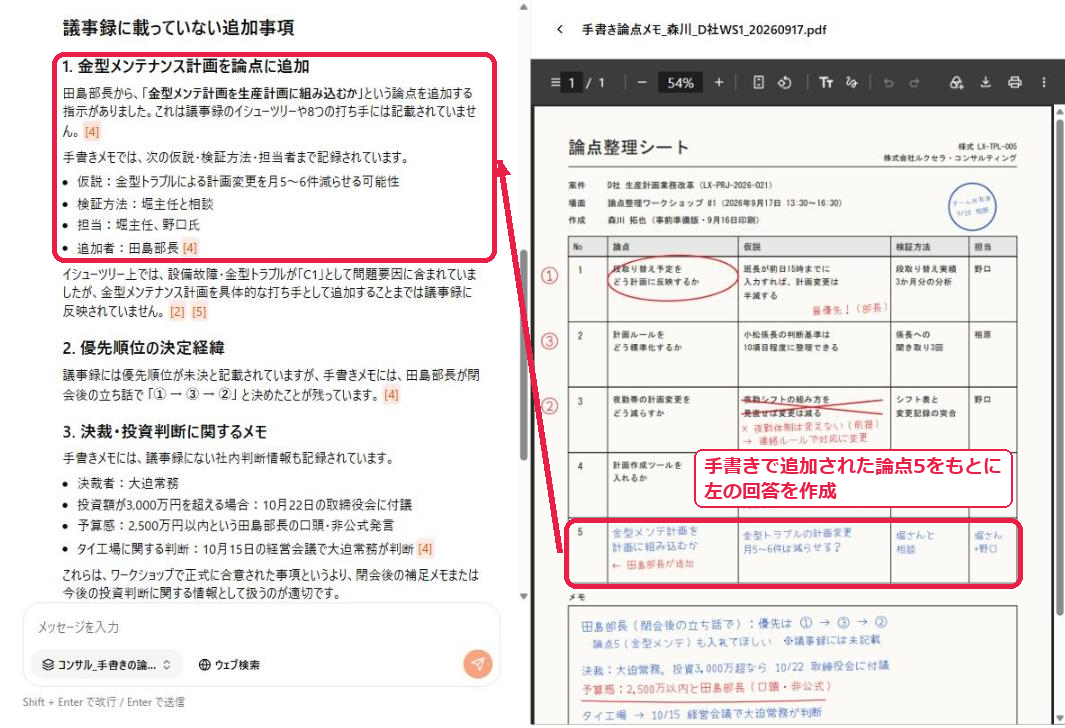
Task: Click the メッセージを入力 message box
Action: tap(261, 627)
